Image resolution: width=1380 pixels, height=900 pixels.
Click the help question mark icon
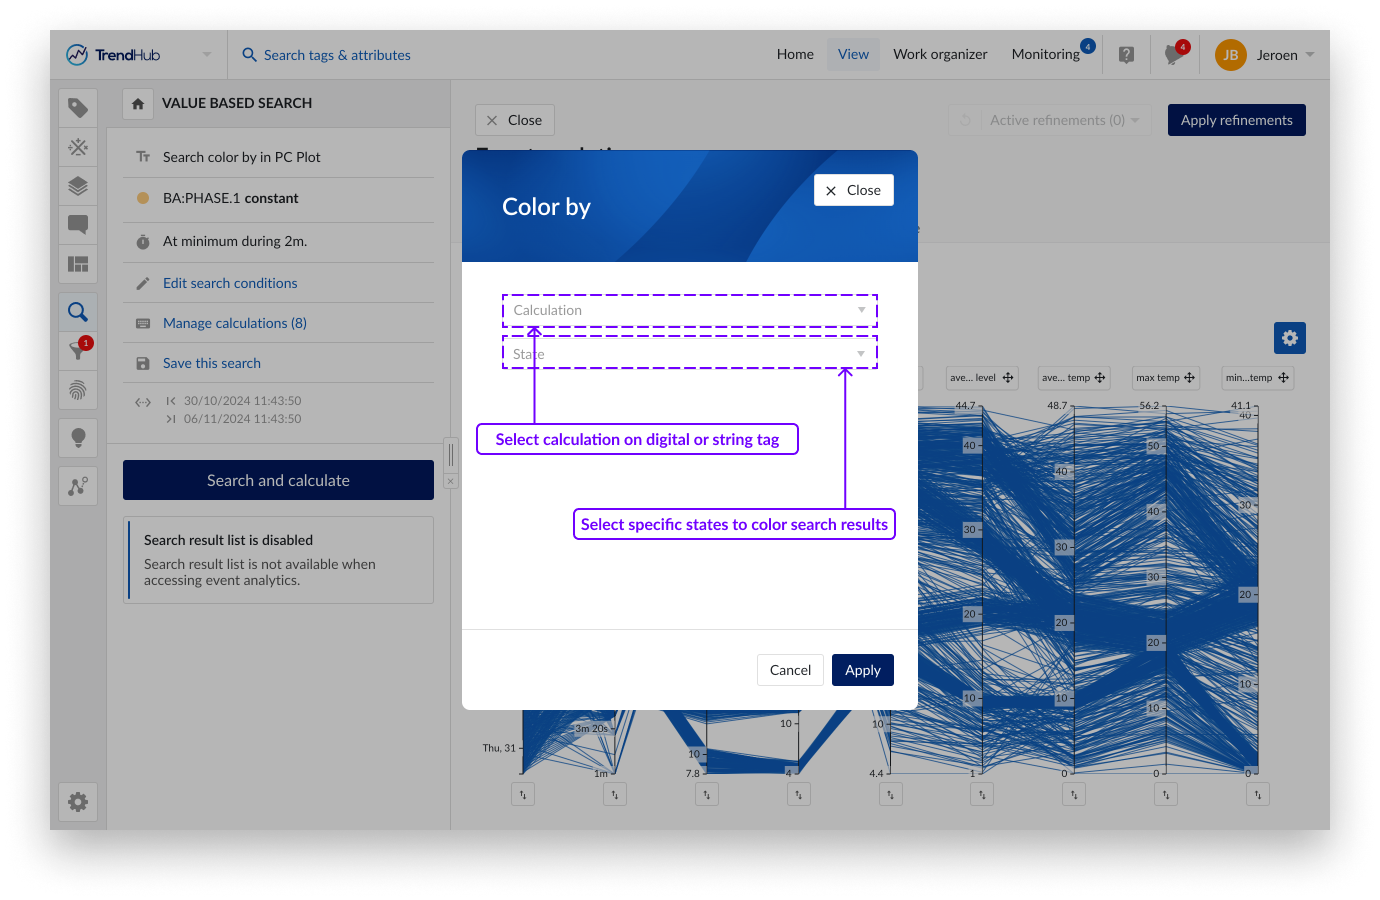coord(1126,55)
